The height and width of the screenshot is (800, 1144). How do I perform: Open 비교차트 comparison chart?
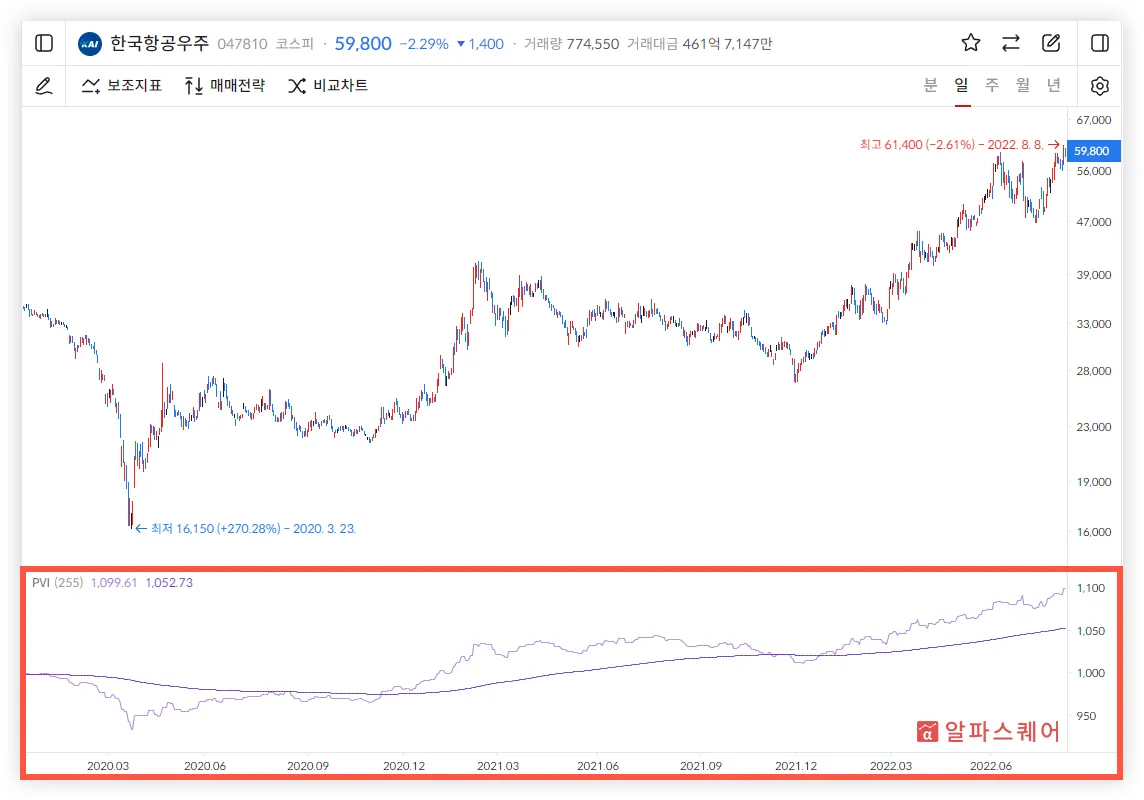click(328, 86)
